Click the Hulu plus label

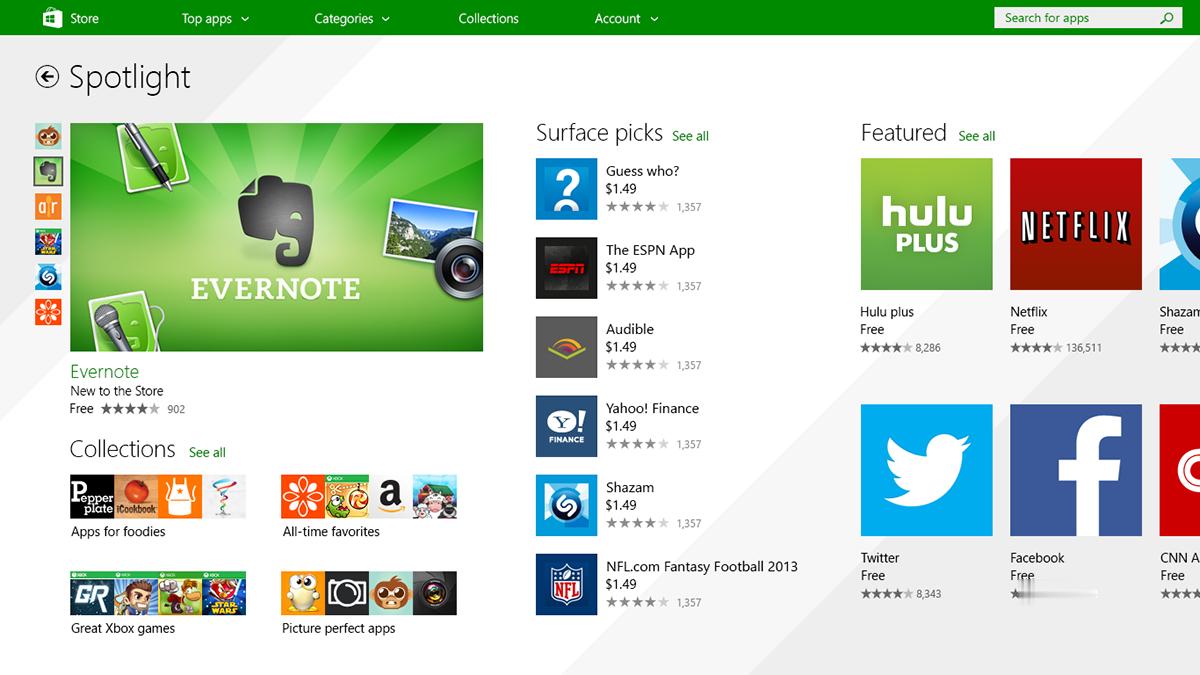click(887, 312)
